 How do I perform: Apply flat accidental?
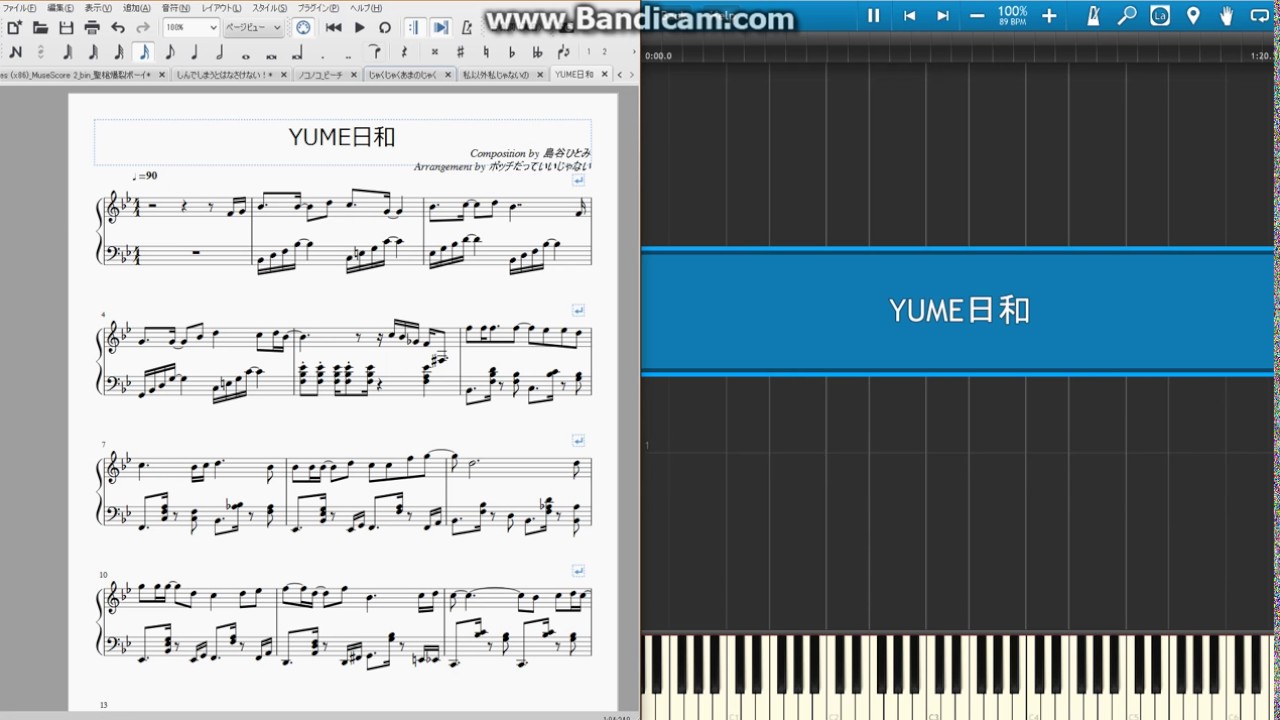tap(511, 52)
